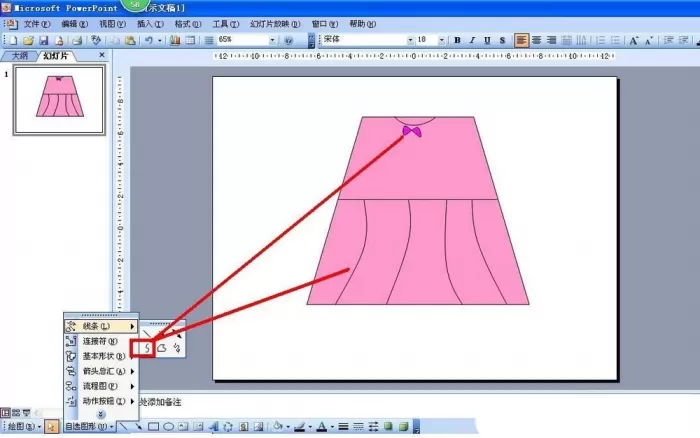Select the Curve tool in lines submenu

[x=147, y=348]
